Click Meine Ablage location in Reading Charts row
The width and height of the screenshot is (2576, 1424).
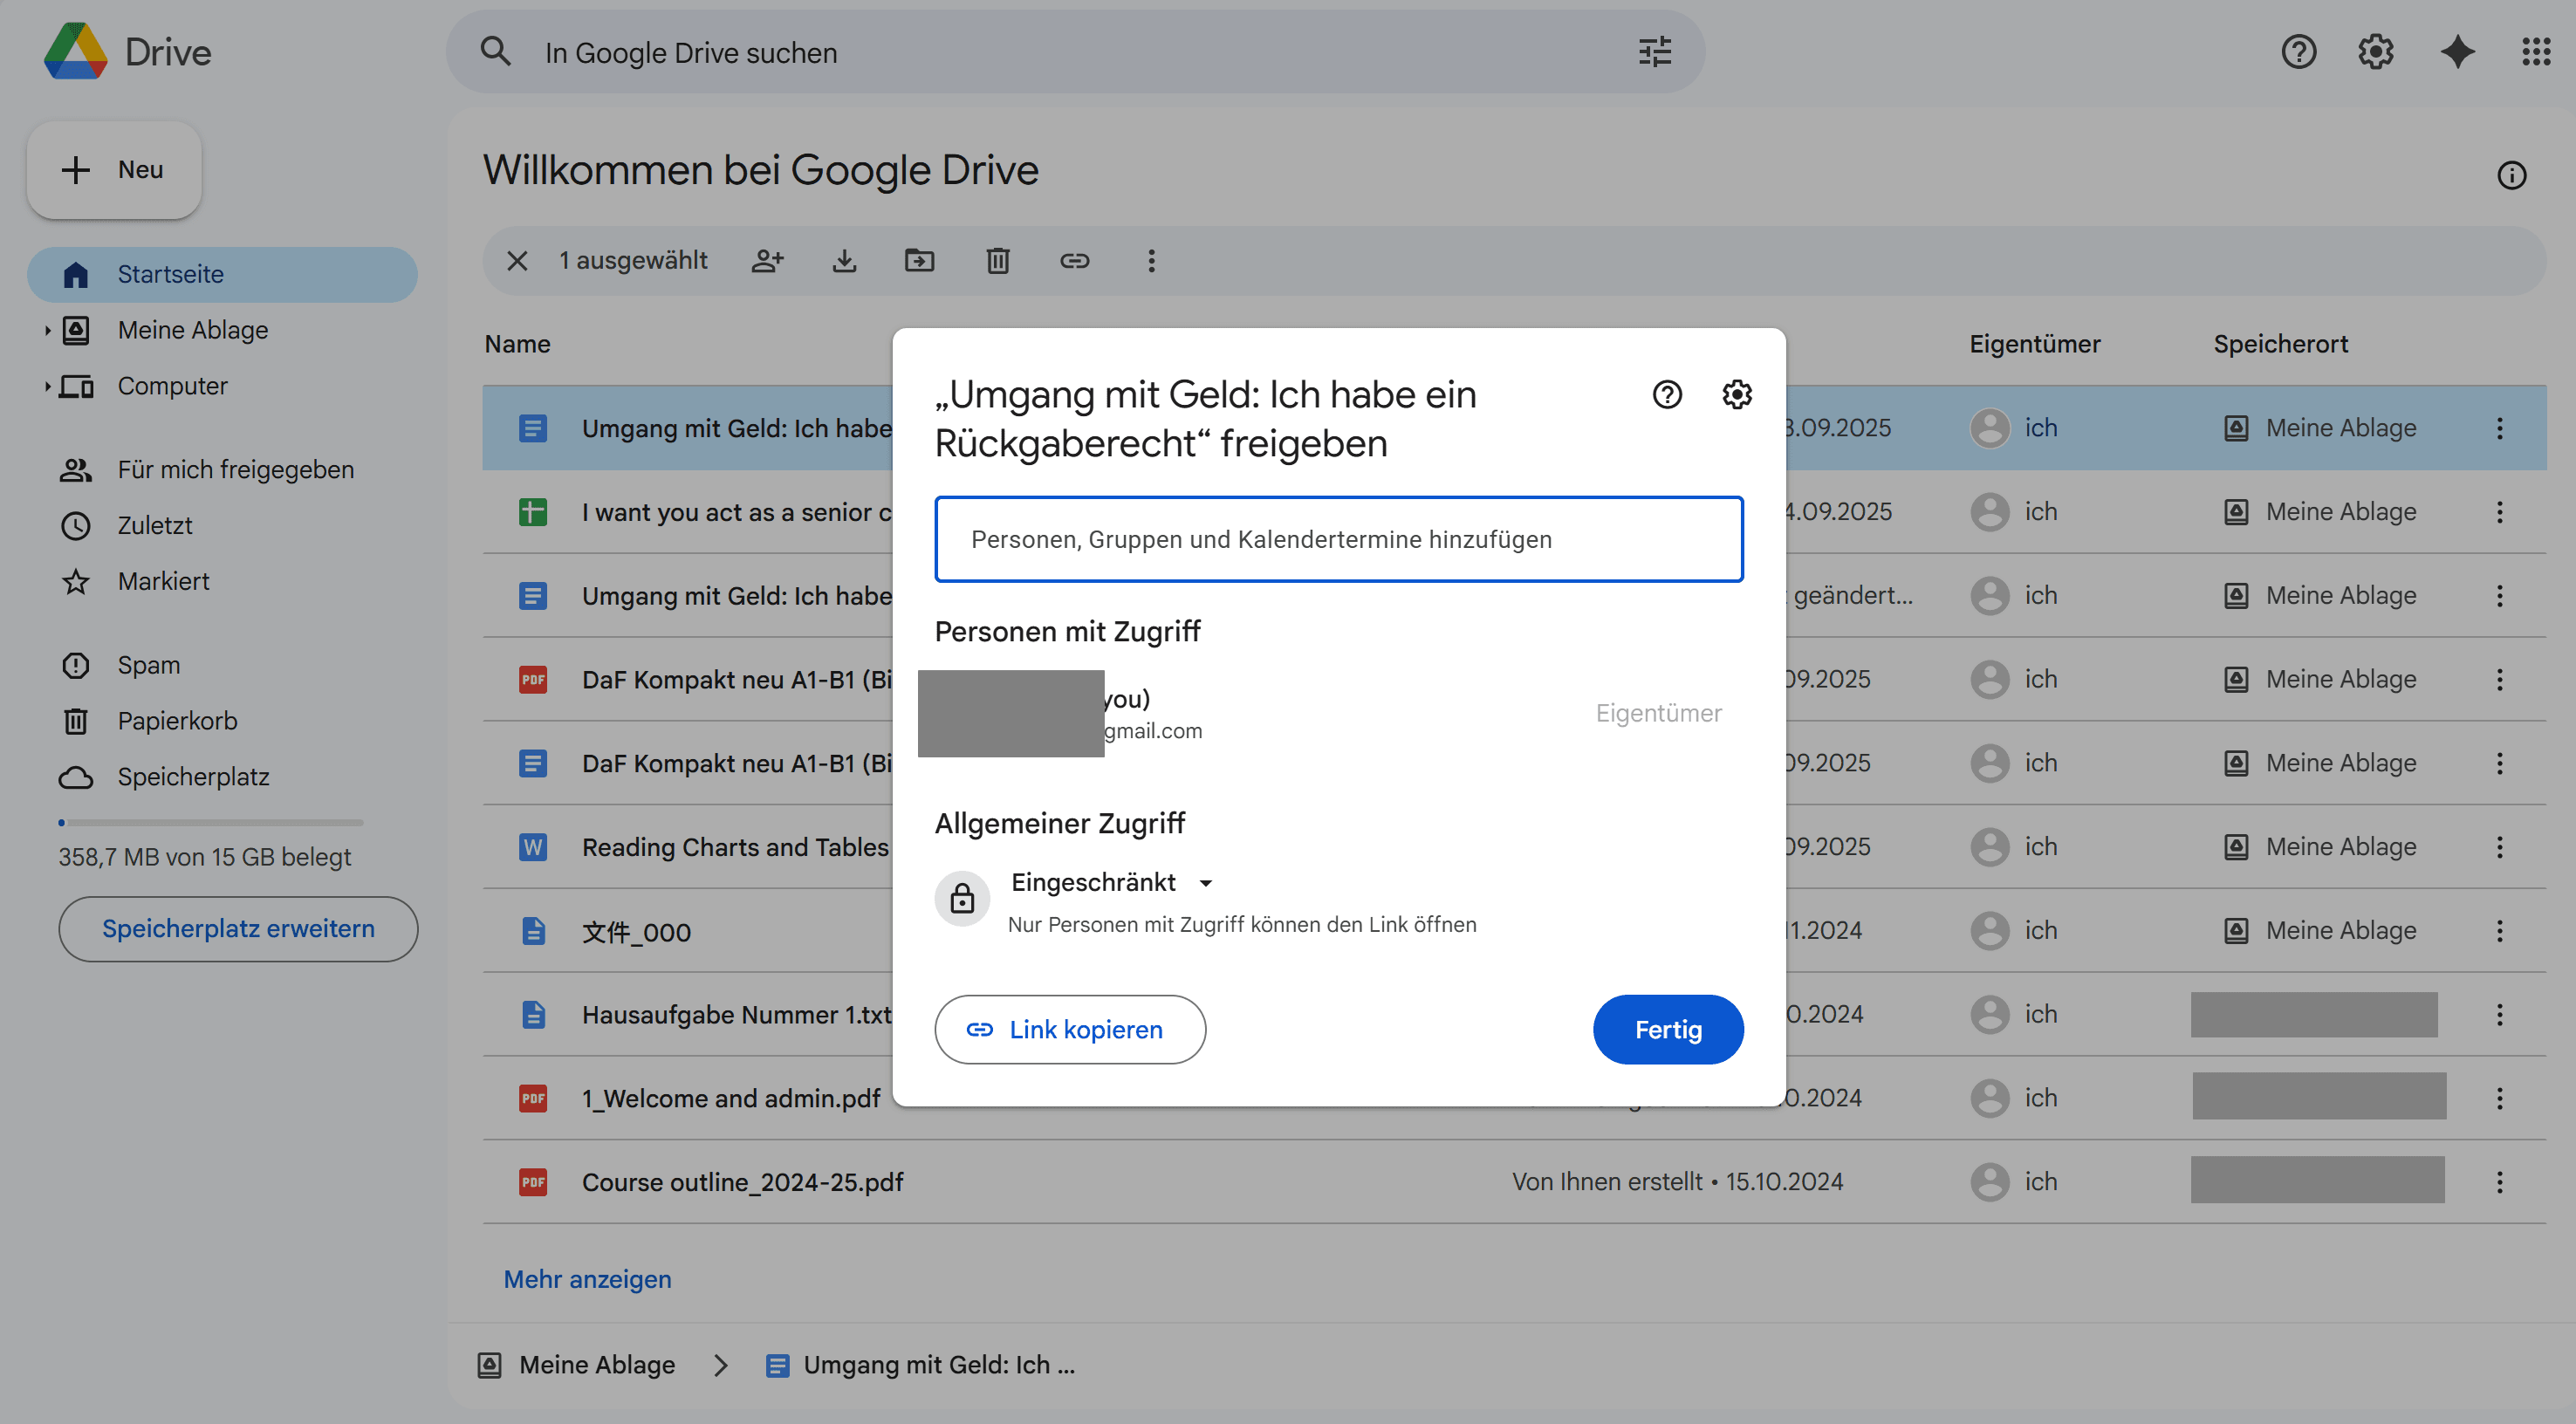[2320, 847]
